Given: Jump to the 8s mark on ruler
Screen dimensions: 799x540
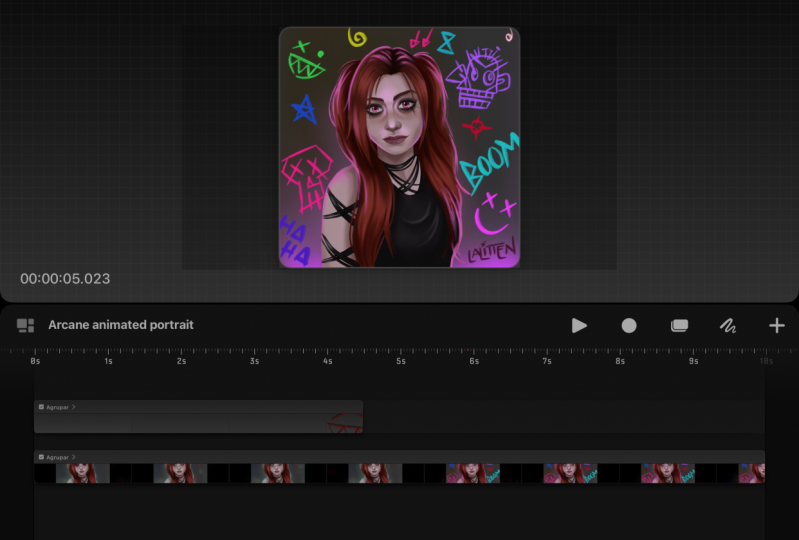Looking at the screenshot, I should (620, 361).
